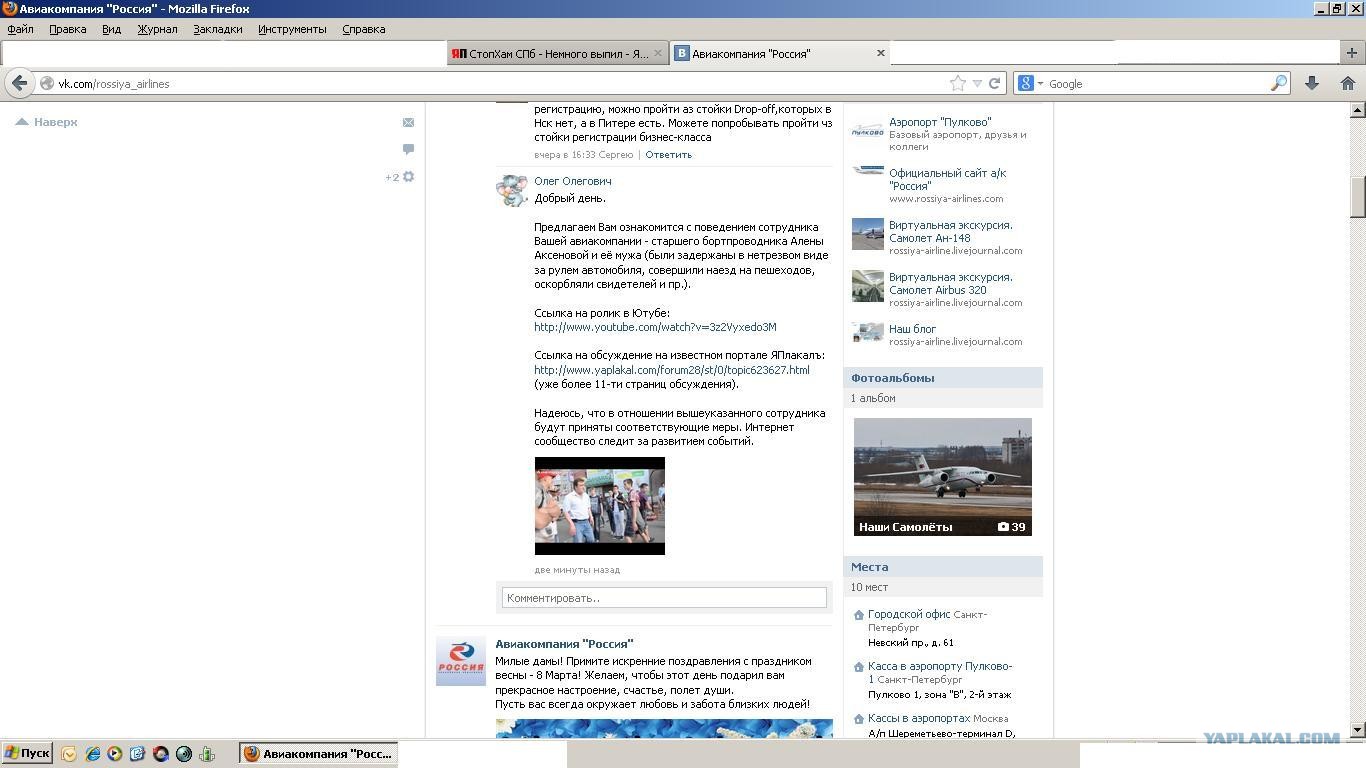This screenshot has width=1366, height=768.
Task: Open the Наш блог link
Action: (912, 329)
